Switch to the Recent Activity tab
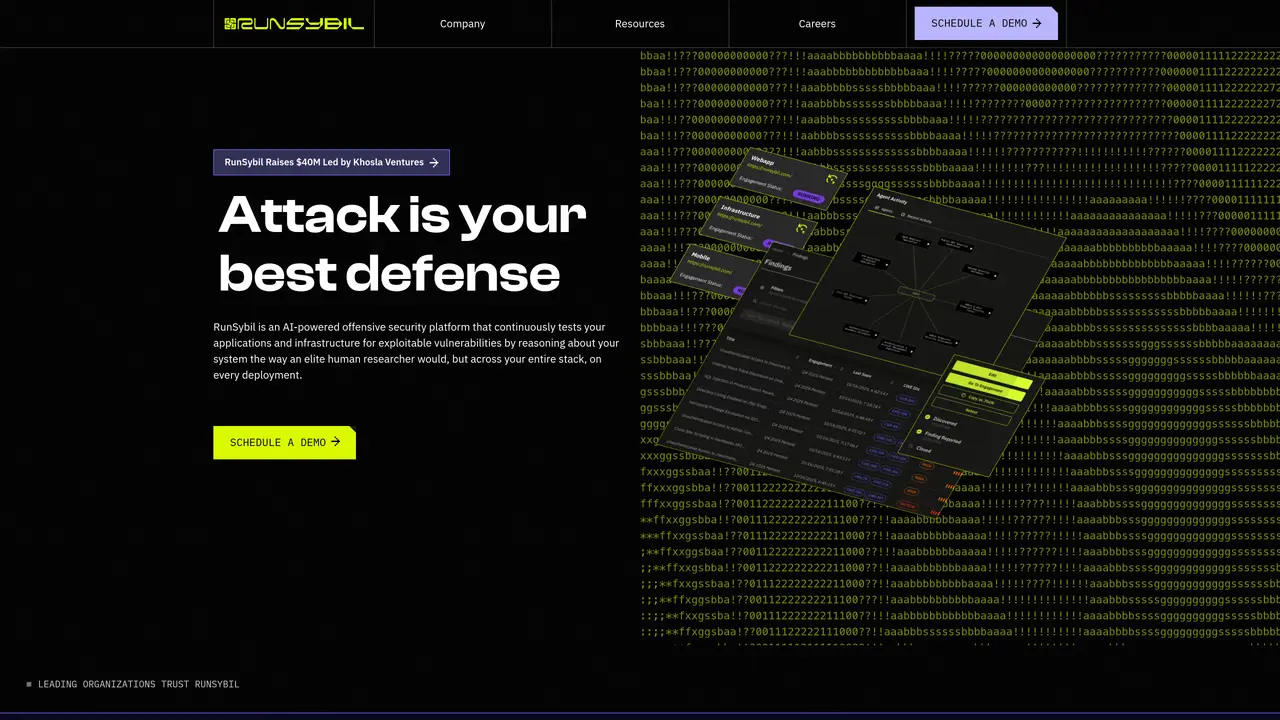The width and height of the screenshot is (1280, 720). tap(916, 219)
